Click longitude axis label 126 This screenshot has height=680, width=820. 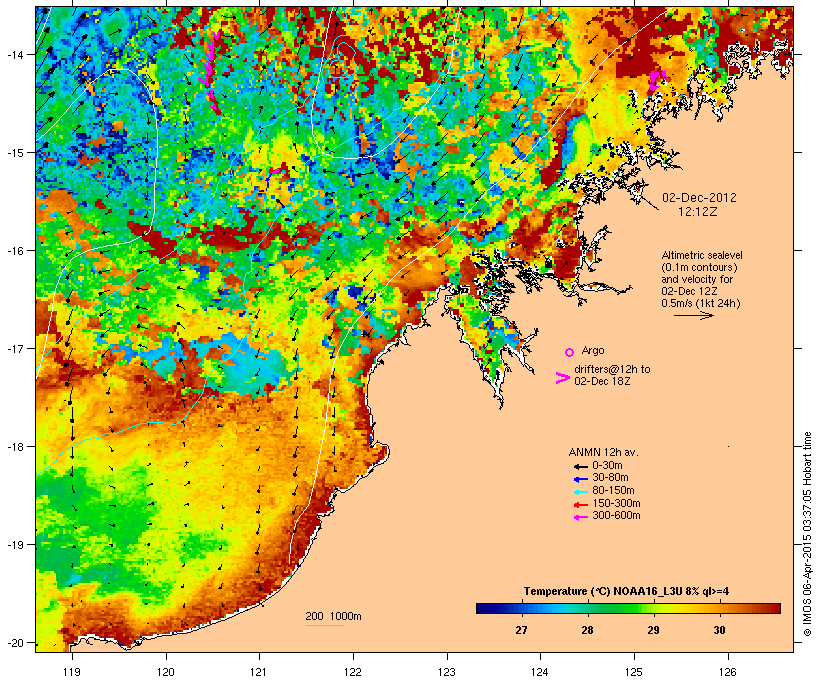727,672
